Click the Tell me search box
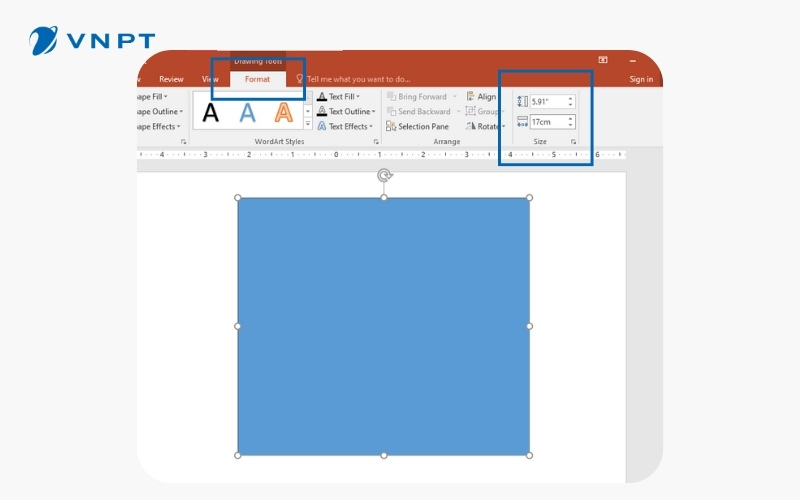 click(358, 79)
